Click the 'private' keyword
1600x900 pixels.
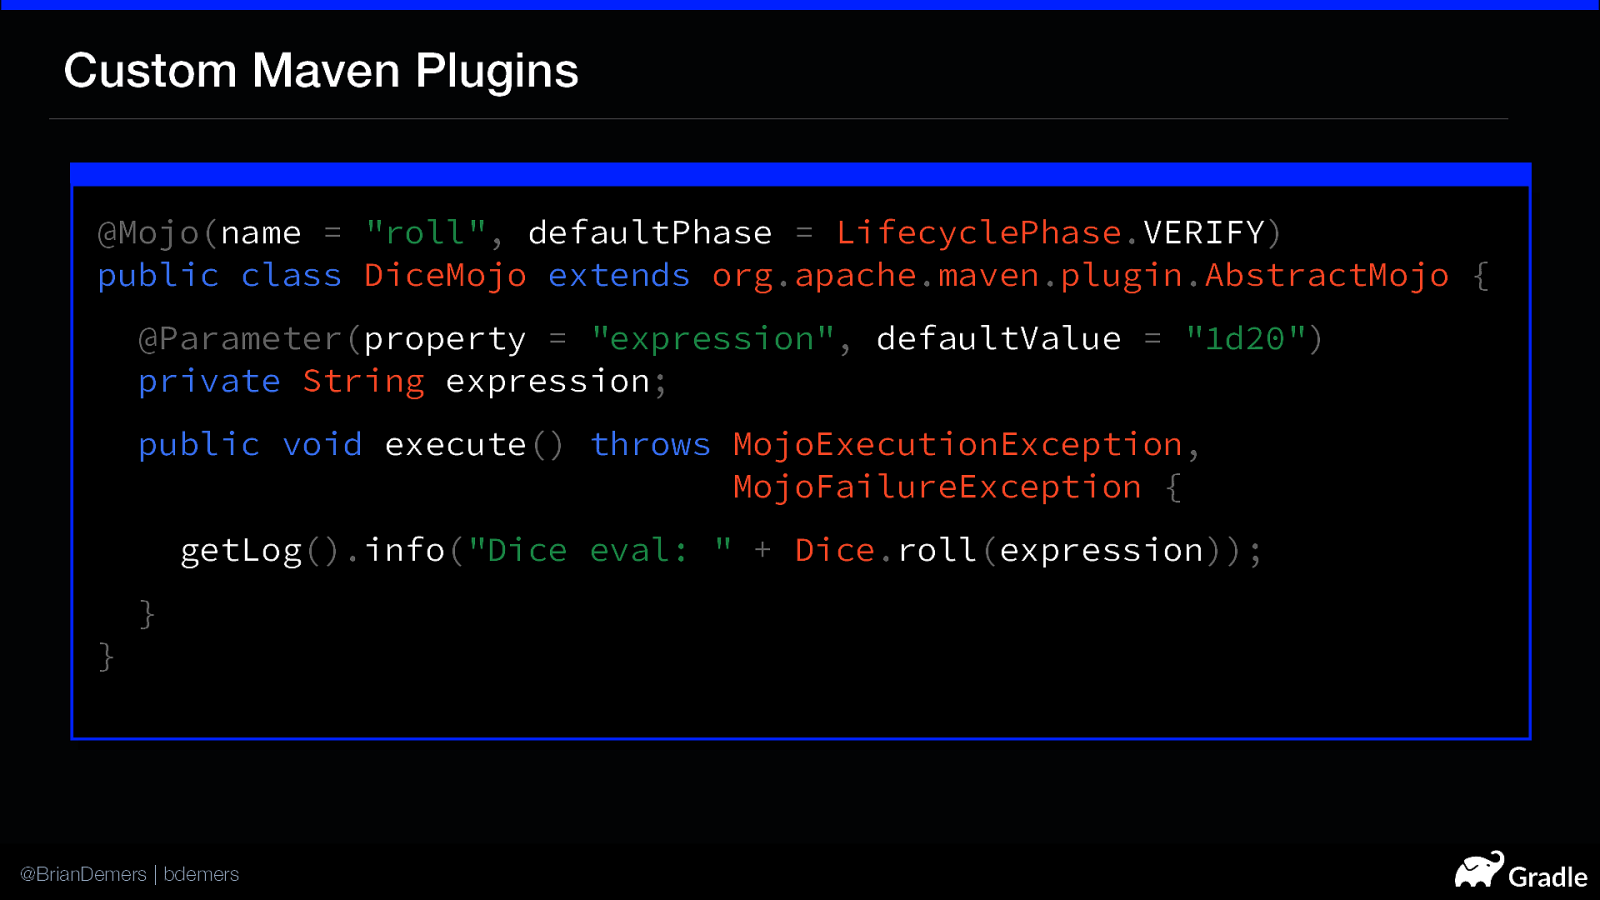[x=209, y=382]
